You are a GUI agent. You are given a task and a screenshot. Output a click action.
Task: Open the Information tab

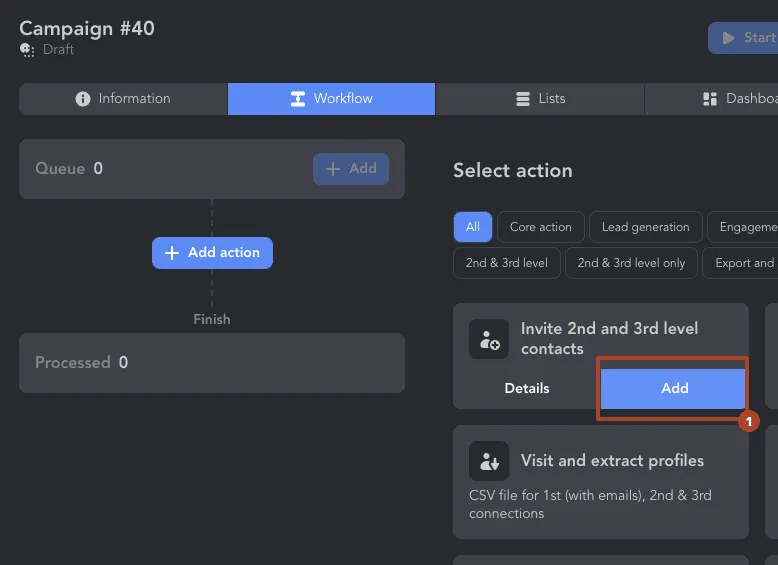click(x=123, y=99)
